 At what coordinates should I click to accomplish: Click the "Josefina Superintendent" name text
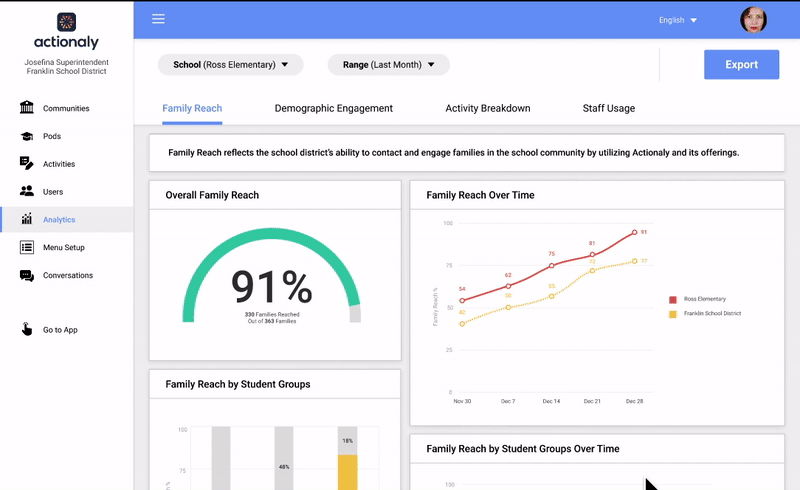click(66, 62)
